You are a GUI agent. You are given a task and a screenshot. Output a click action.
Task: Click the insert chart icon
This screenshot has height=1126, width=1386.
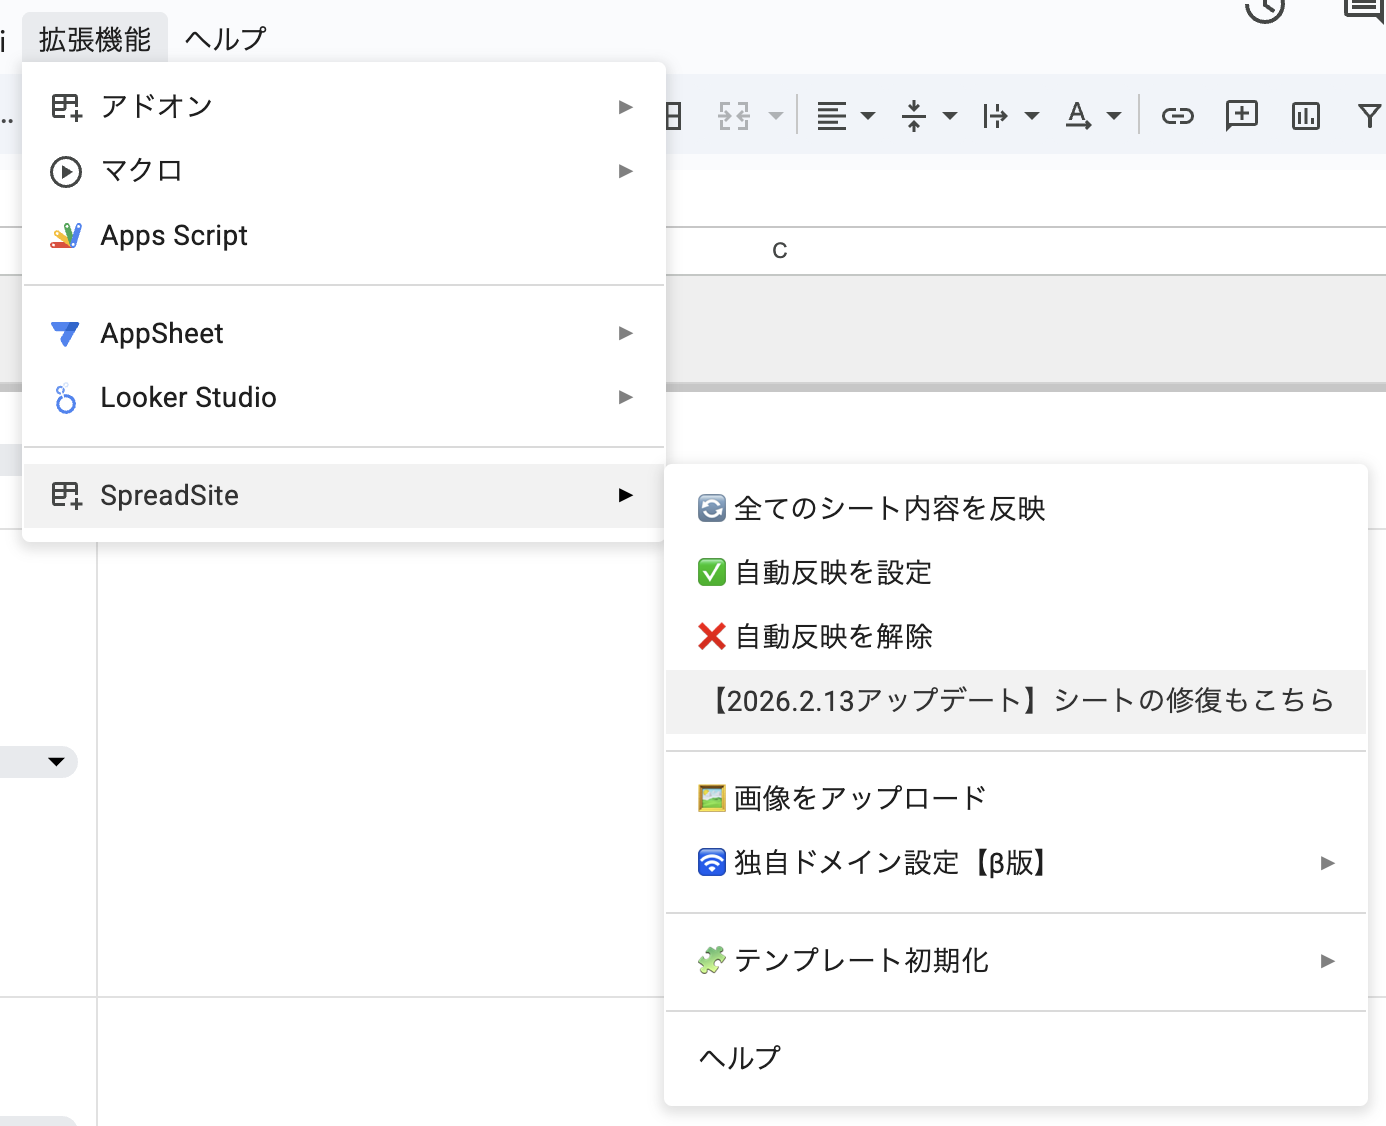[1305, 116]
